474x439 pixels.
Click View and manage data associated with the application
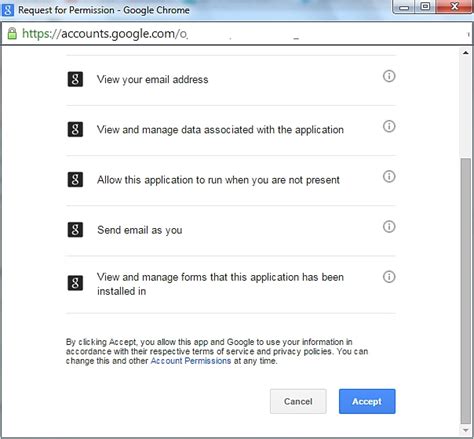(x=220, y=130)
